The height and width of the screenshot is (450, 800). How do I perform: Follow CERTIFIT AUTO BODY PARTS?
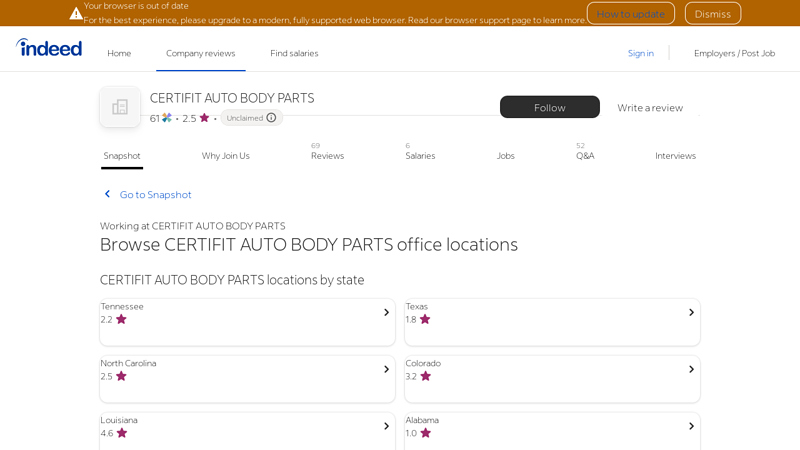549,107
